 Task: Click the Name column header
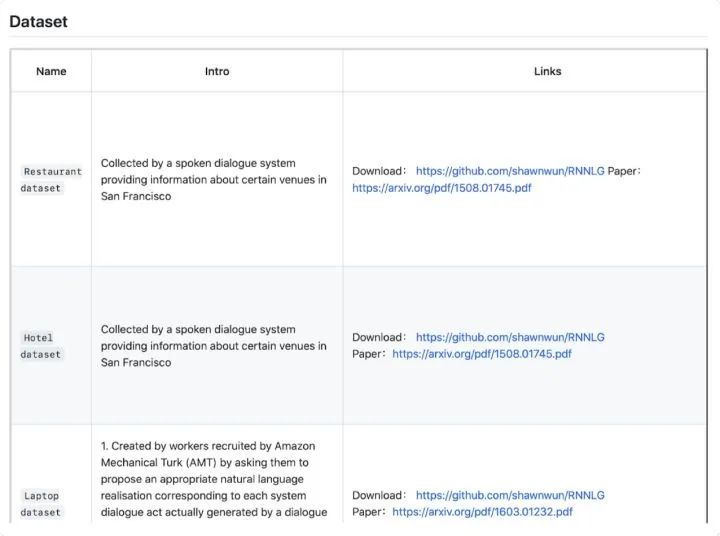pyautogui.click(x=51, y=72)
